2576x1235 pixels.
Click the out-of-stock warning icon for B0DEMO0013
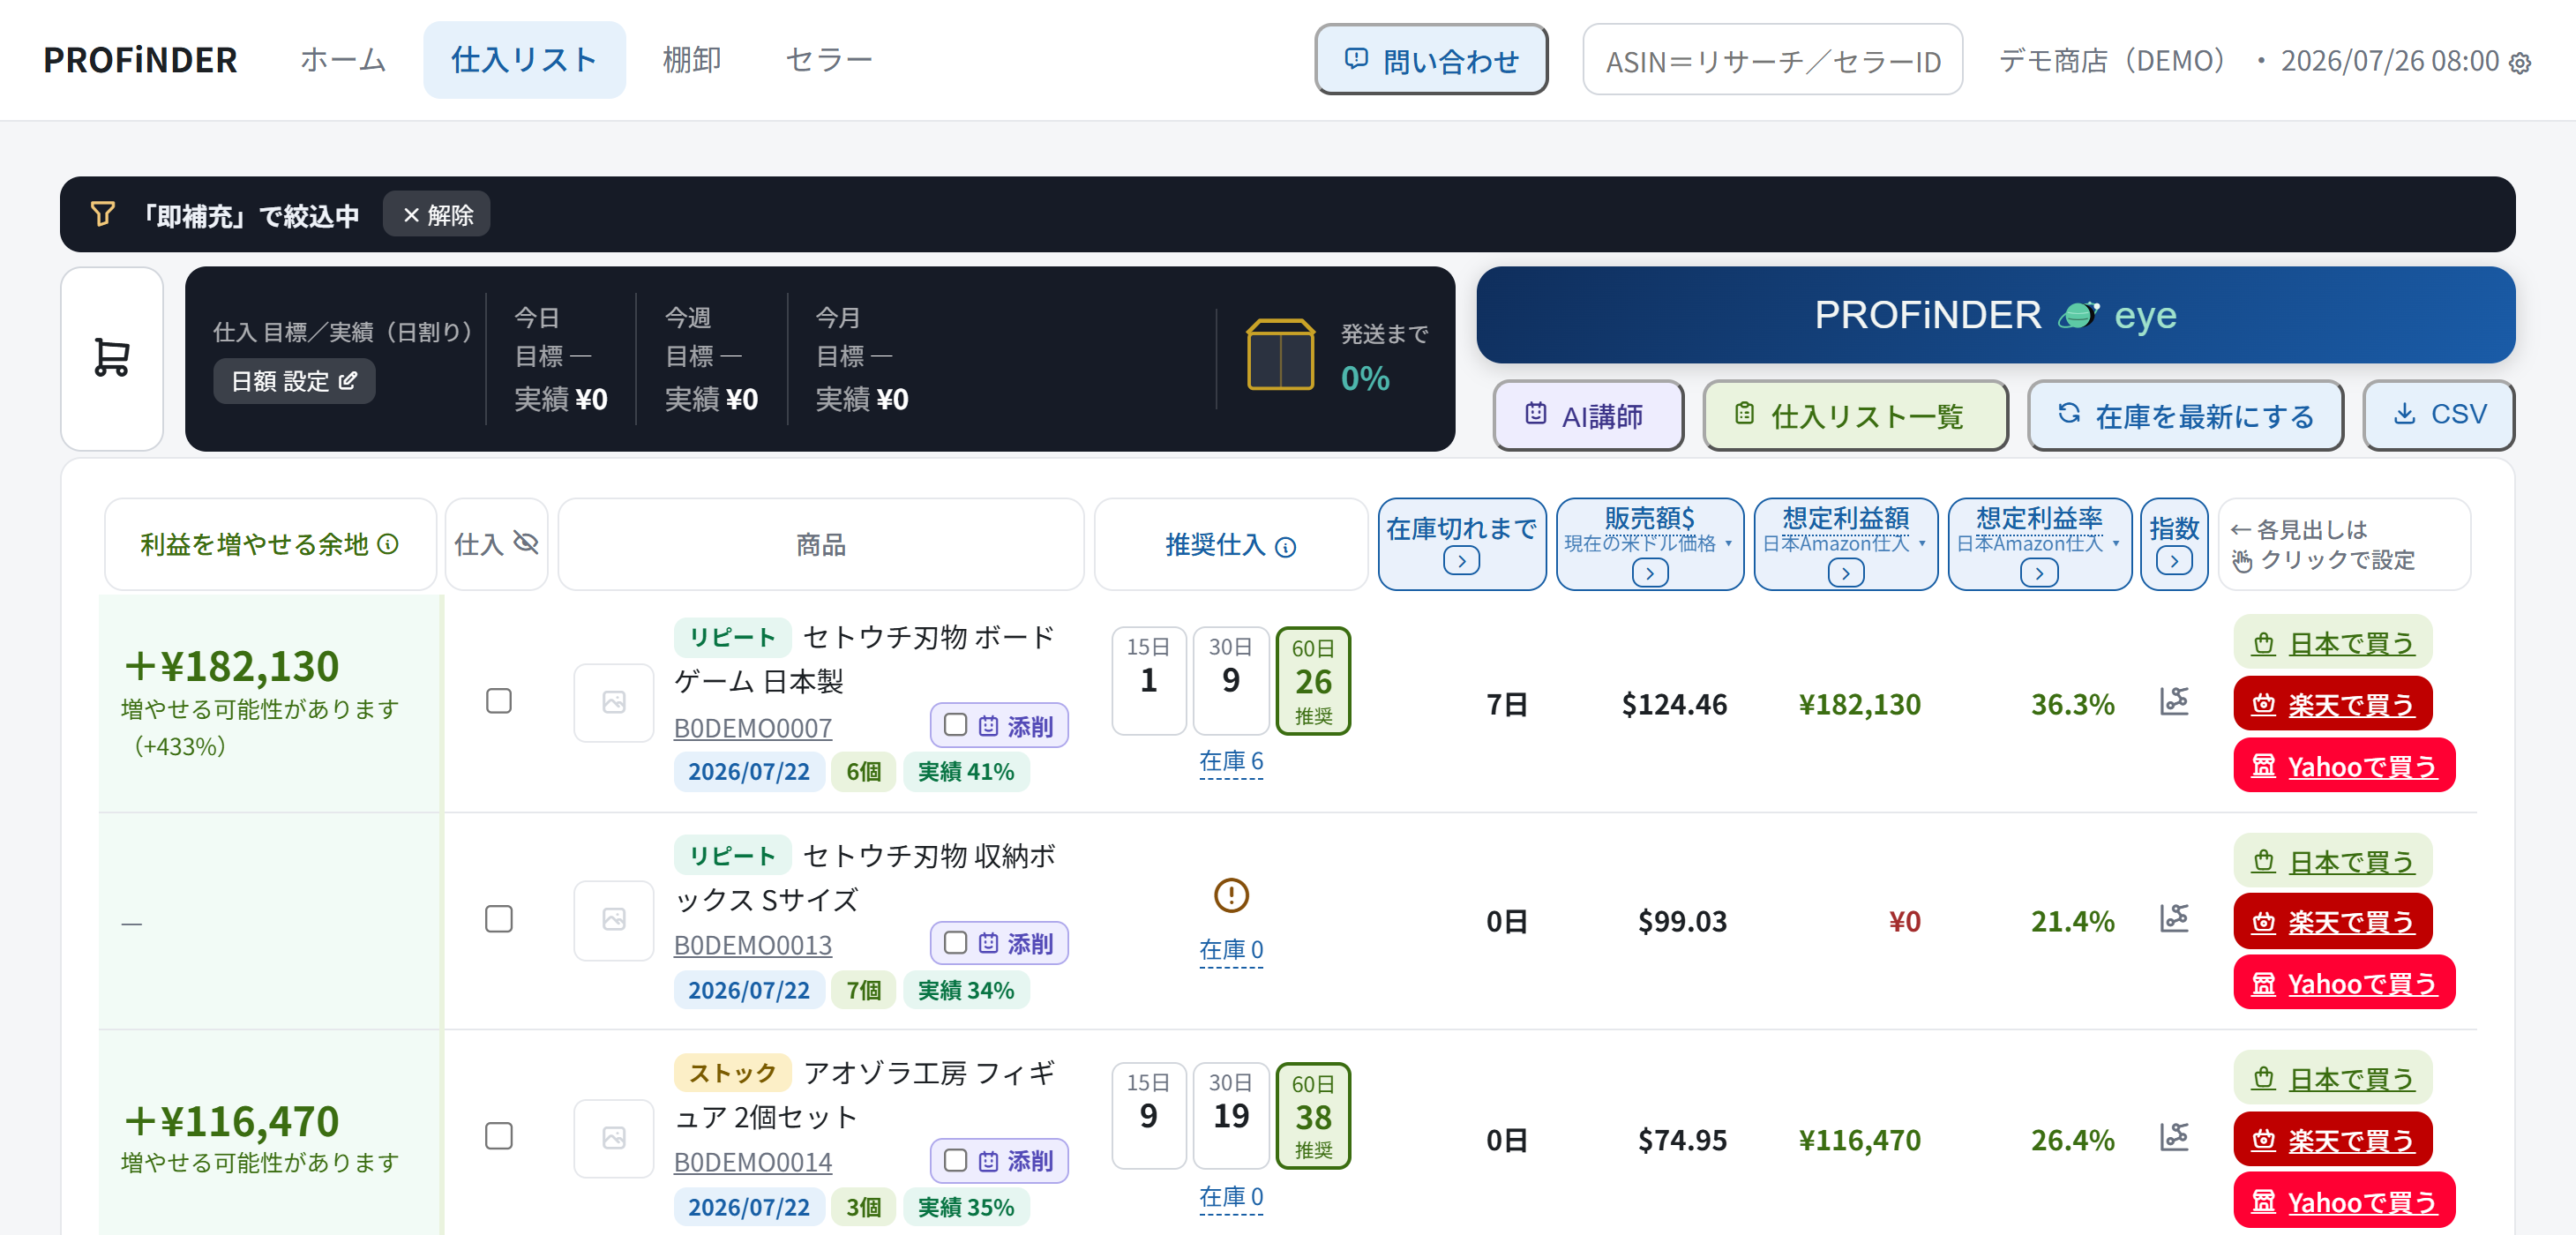1231,895
